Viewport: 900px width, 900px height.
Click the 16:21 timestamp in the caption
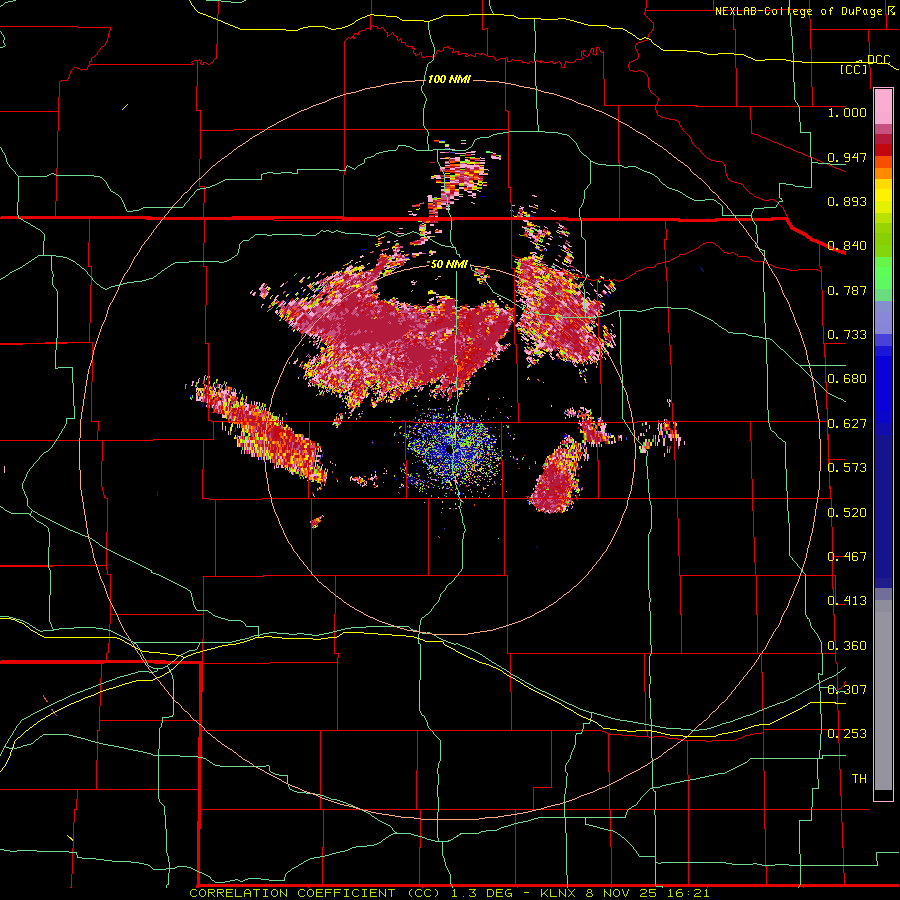690,893
